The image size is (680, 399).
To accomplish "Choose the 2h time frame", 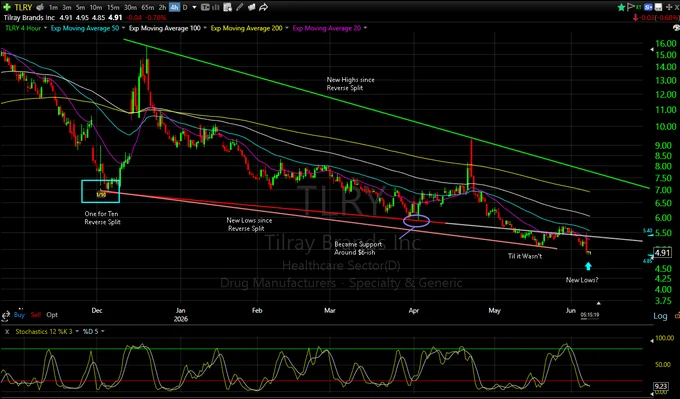I will (x=162, y=7).
